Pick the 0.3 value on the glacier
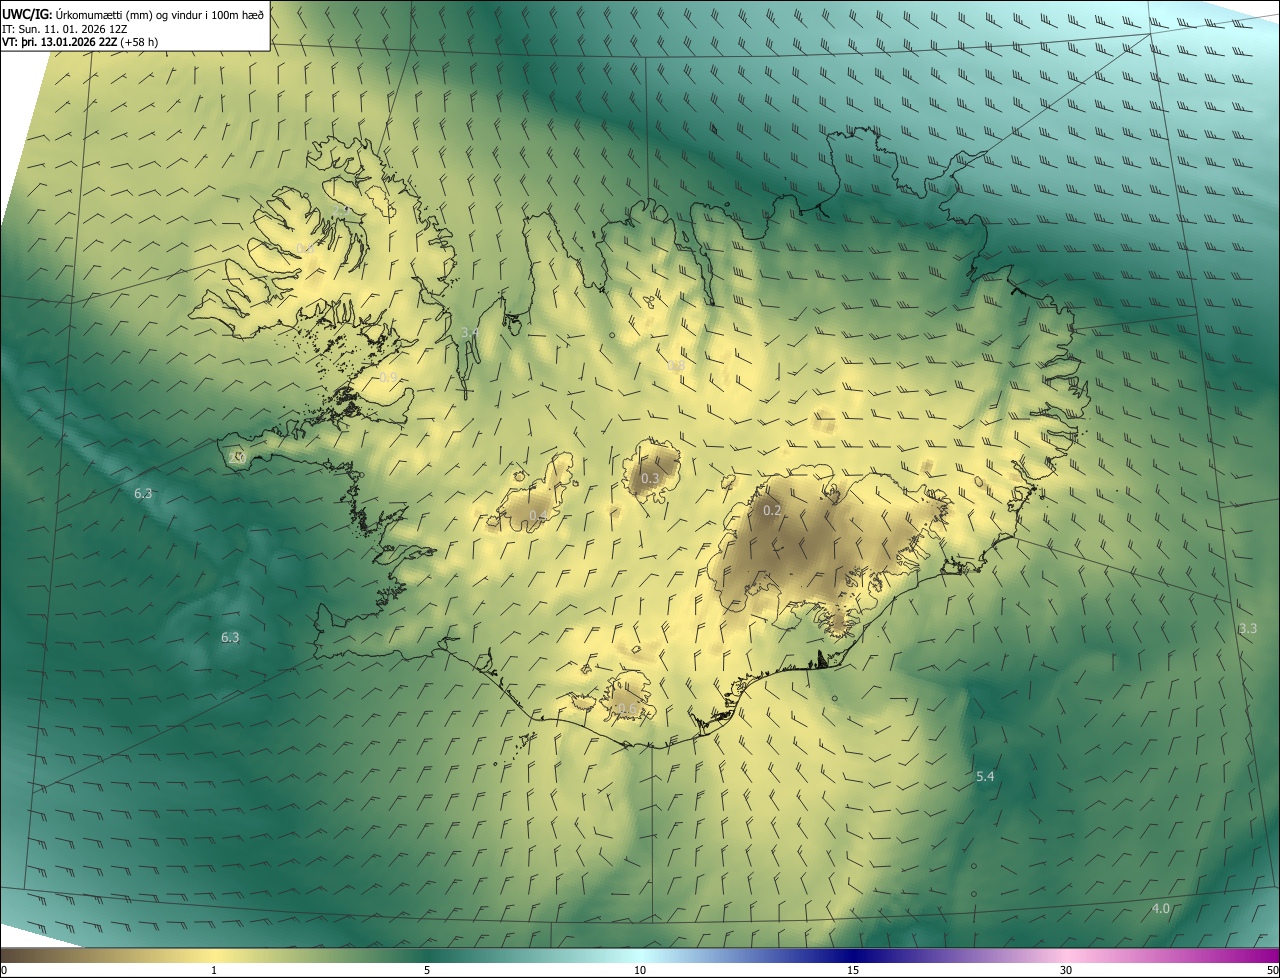Screen dimensions: 1280x978 tap(650, 479)
